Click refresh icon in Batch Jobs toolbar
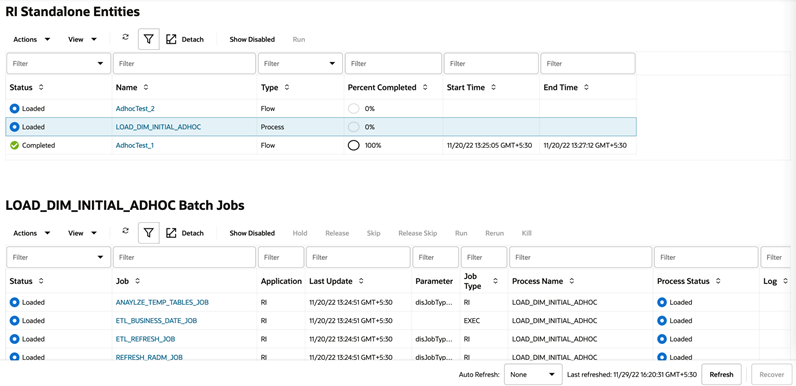The height and width of the screenshot is (386, 796). (126, 231)
